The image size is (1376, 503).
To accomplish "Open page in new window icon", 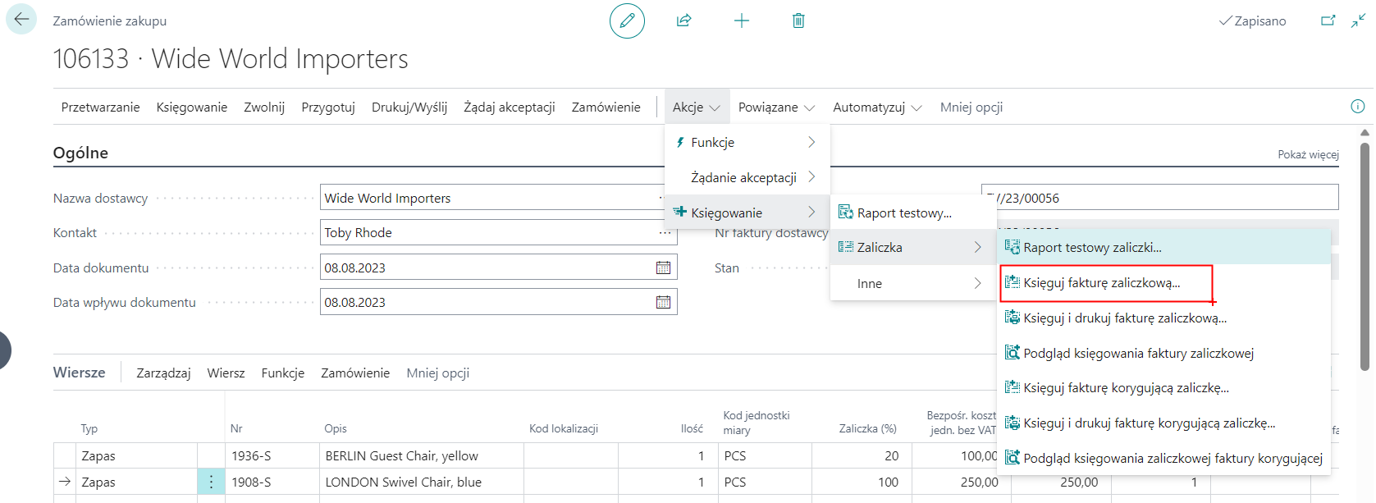I will click(x=1328, y=21).
